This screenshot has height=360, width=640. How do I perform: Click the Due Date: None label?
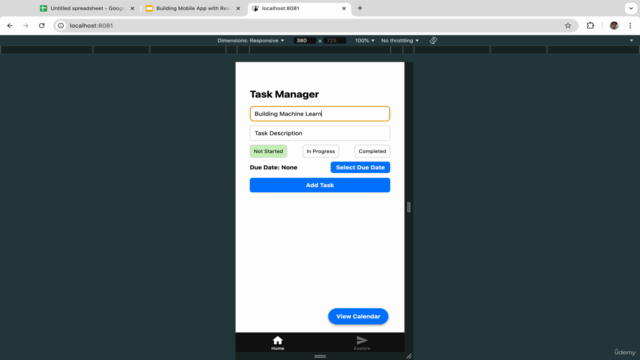click(273, 167)
